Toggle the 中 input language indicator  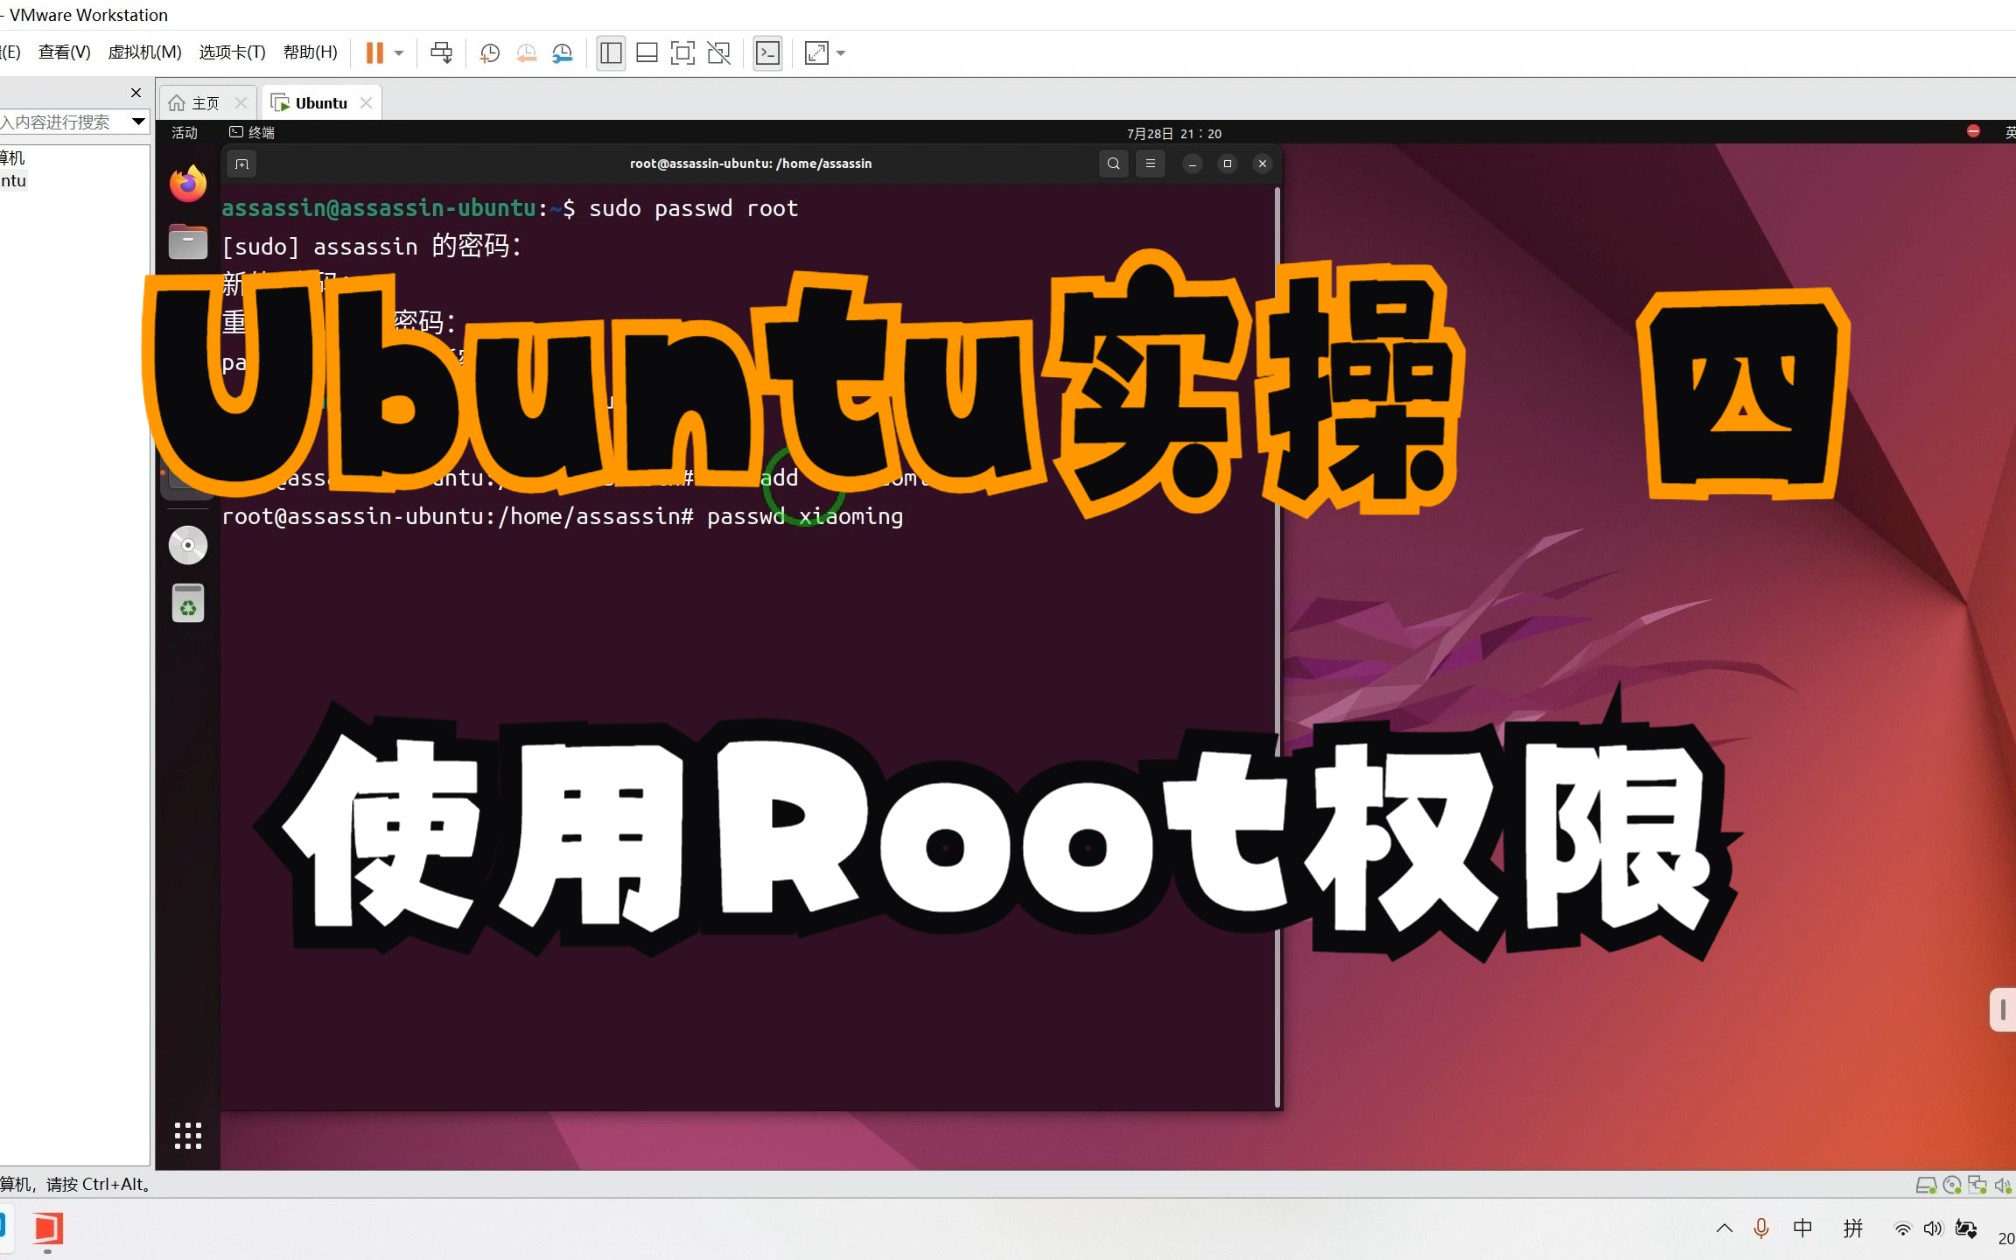coord(1803,1228)
